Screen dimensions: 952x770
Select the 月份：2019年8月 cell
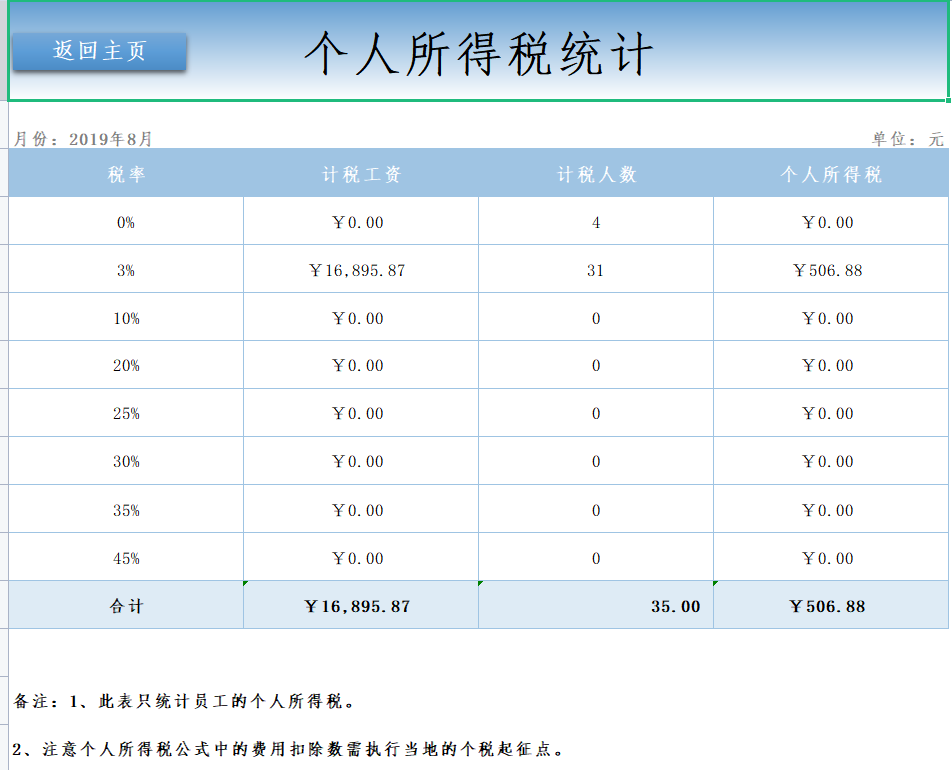[83, 139]
